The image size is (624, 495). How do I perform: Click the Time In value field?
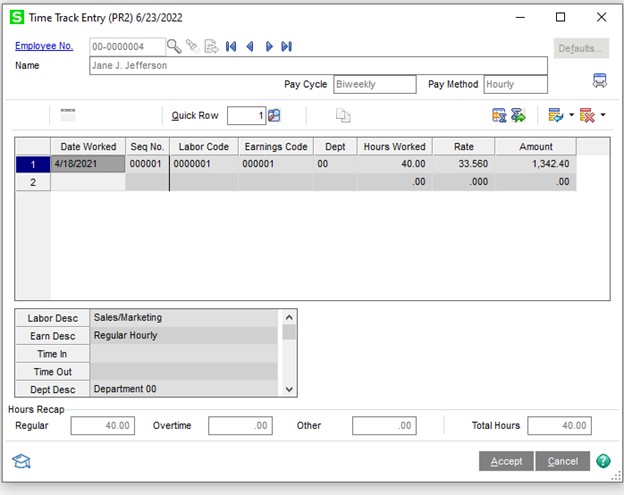coord(183,353)
